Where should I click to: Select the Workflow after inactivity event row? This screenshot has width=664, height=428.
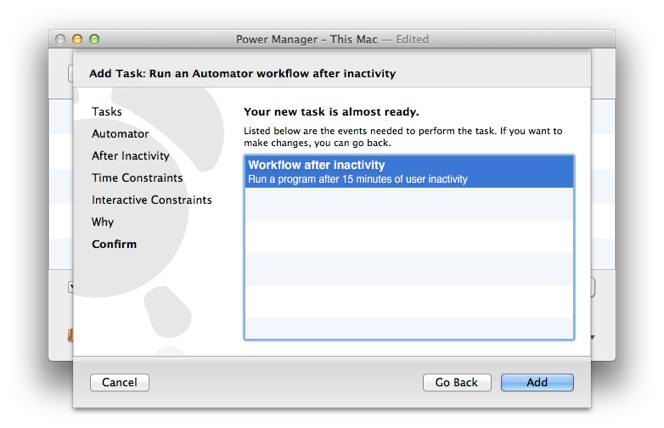(x=409, y=171)
